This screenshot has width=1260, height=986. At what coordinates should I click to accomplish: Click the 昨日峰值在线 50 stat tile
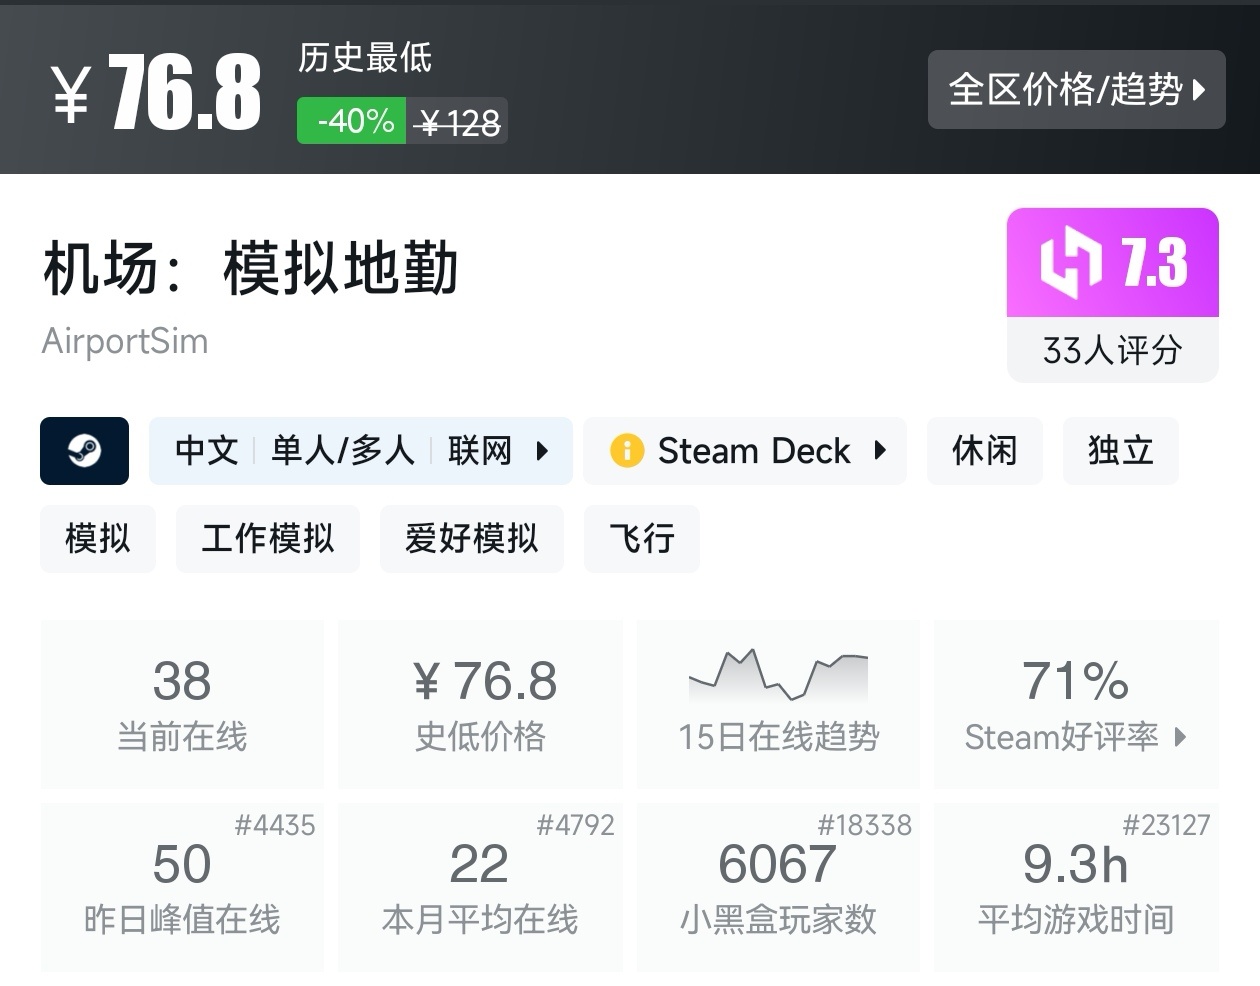(x=182, y=887)
